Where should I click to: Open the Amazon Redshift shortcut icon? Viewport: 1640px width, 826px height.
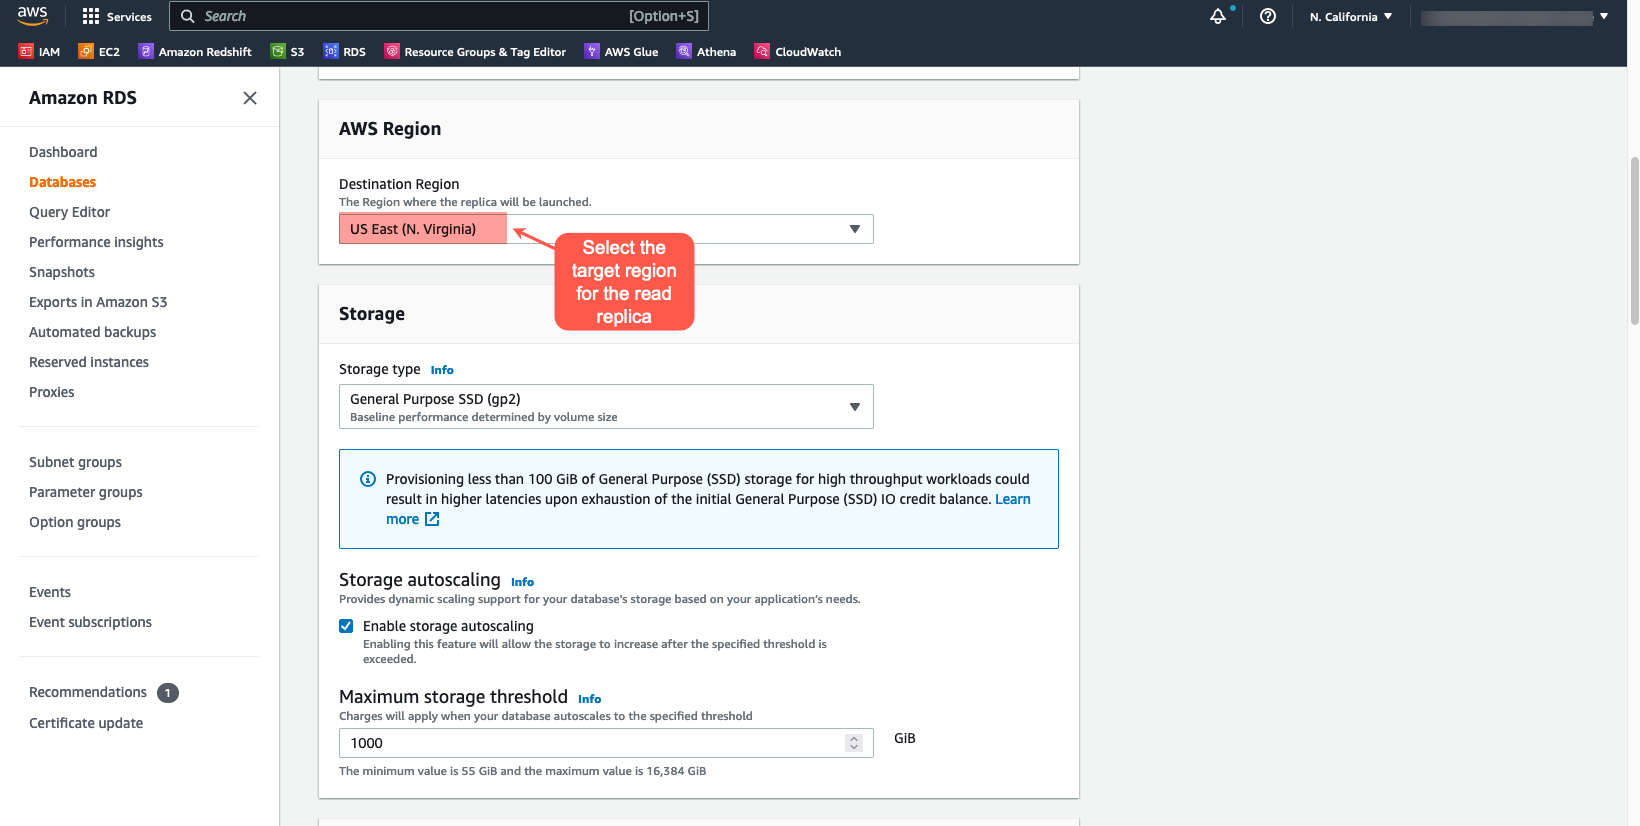146,51
